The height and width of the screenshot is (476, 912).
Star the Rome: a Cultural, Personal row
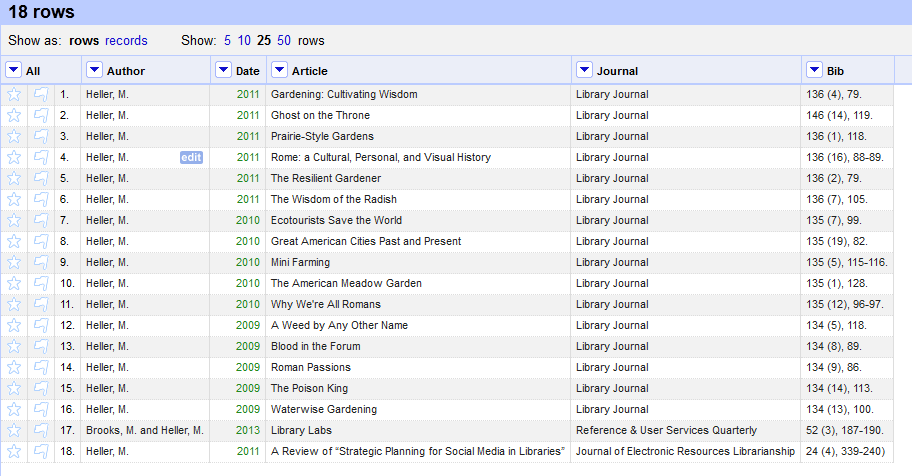pyautogui.click(x=14, y=157)
